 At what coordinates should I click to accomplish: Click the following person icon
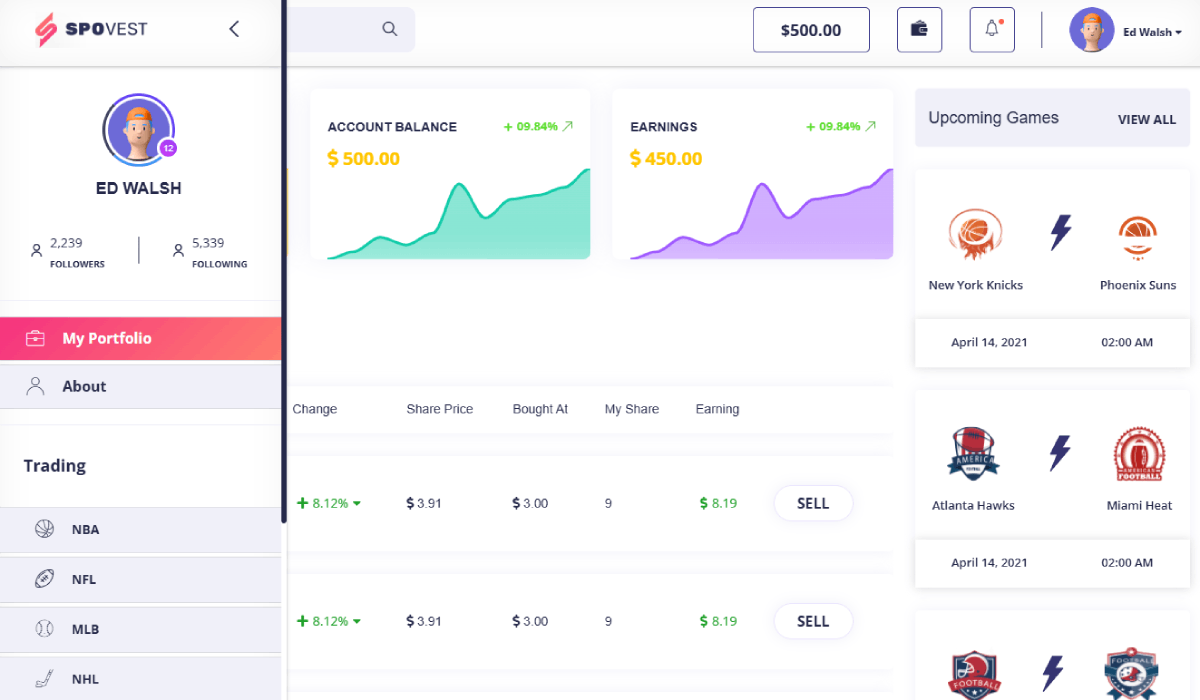(x=179, y=250)
